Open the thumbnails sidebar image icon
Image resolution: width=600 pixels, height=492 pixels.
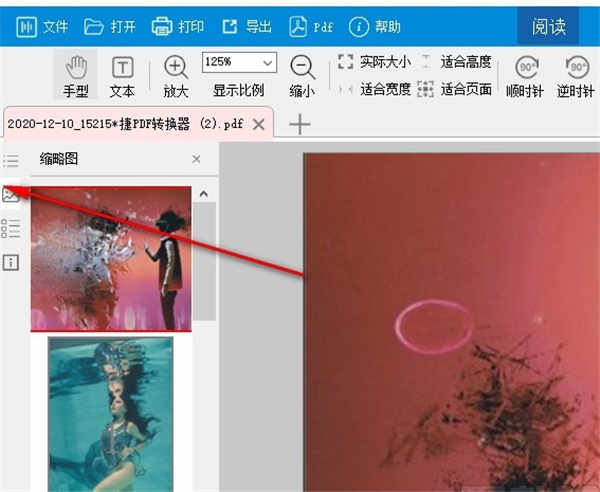click(x=10, y=194)
